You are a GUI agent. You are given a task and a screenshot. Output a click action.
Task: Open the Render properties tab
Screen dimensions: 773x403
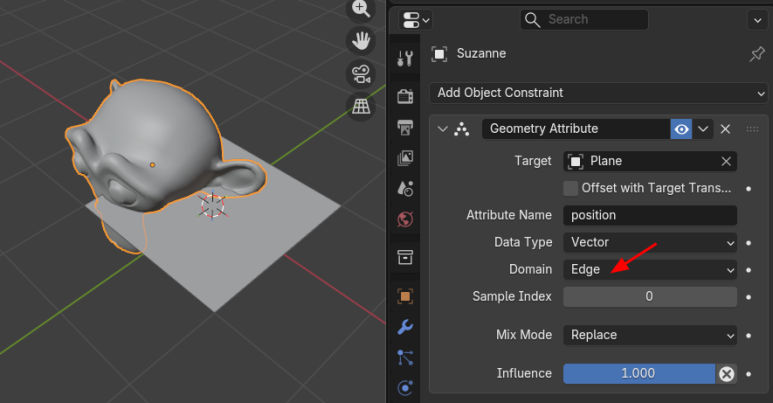click(x=405, y=96)
